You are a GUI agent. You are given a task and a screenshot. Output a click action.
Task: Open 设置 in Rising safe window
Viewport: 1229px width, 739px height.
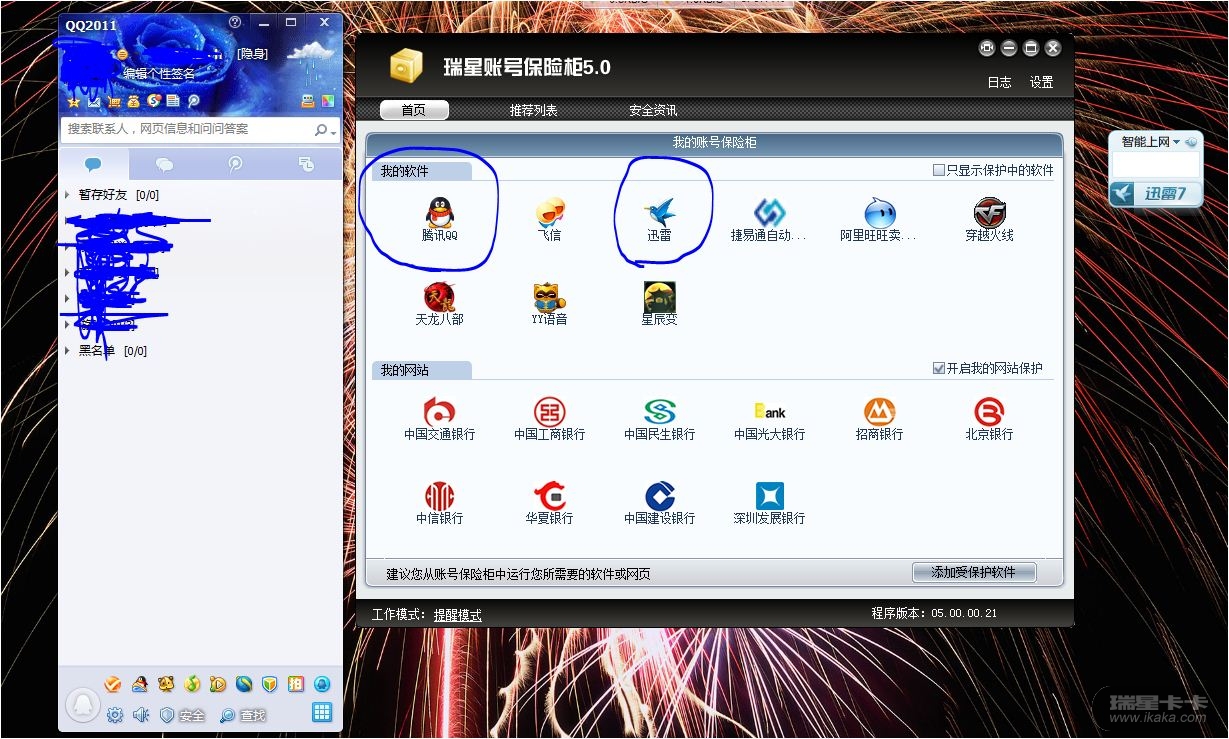pos(1041,83)
